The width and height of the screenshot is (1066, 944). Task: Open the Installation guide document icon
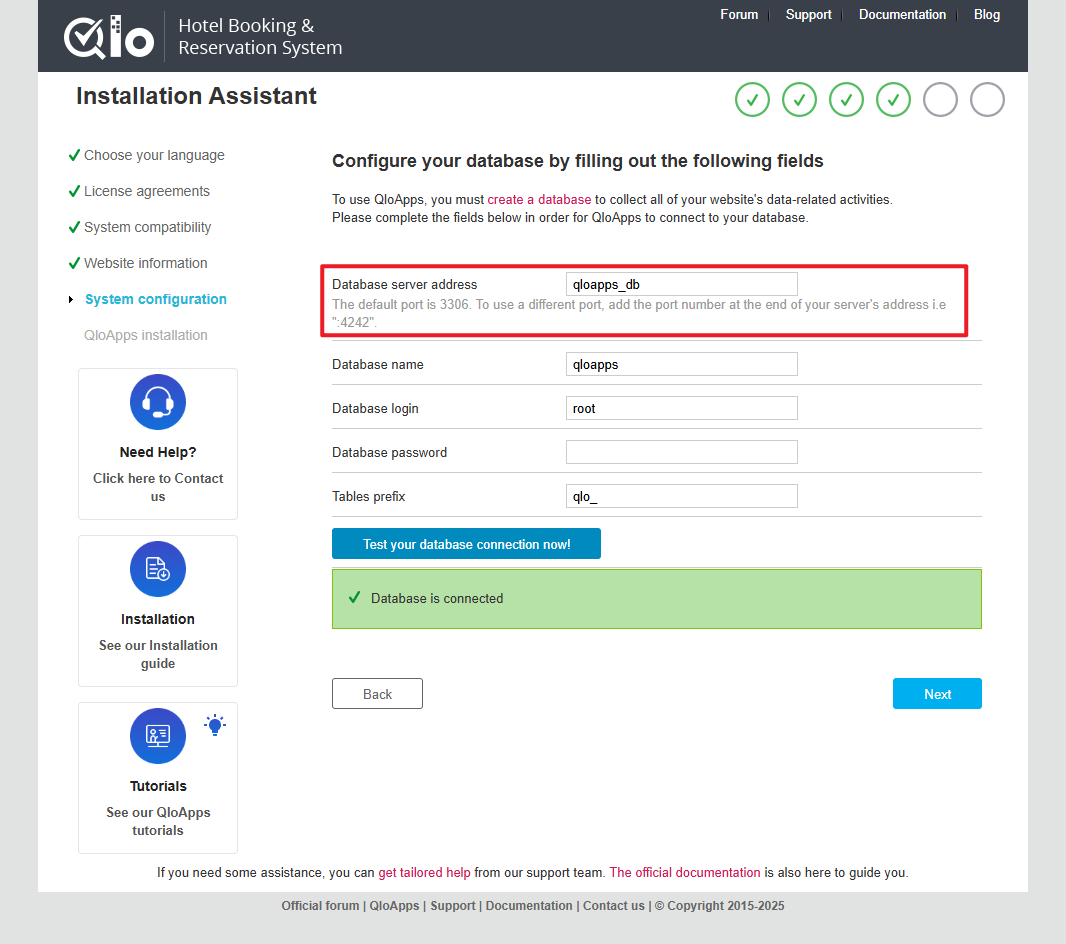pos(158,569)
